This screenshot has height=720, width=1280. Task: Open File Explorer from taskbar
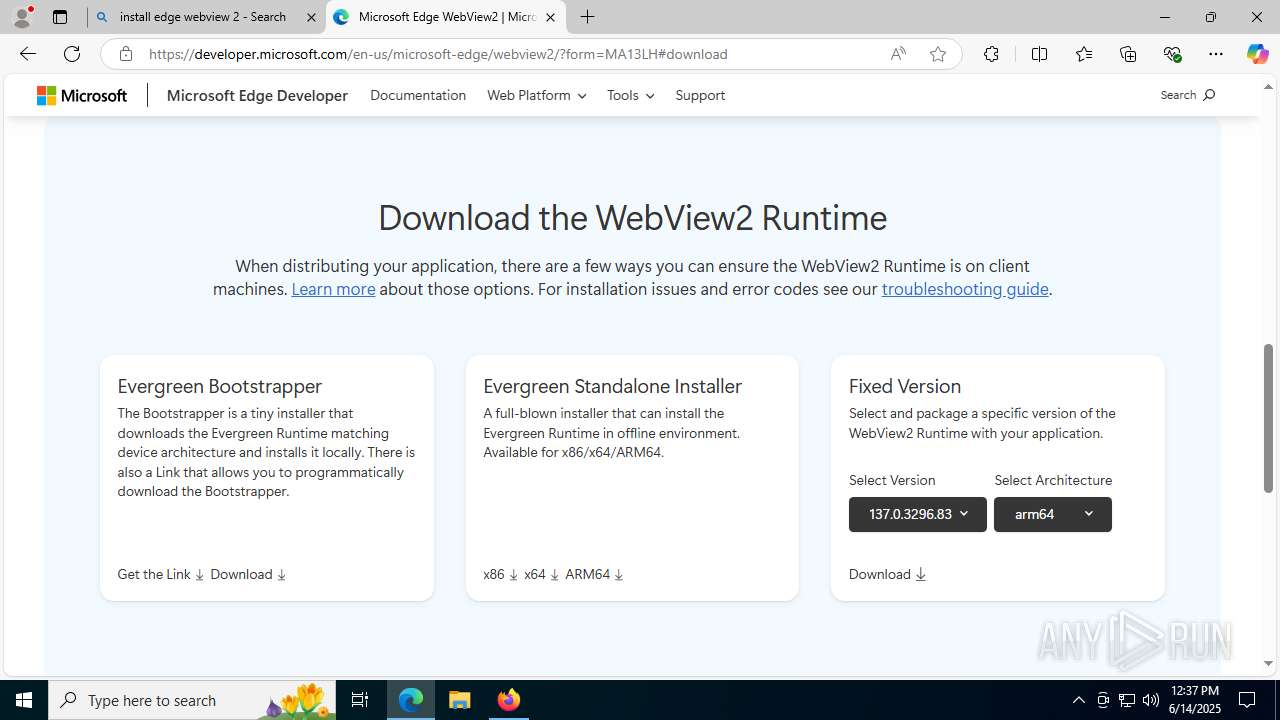coord(460,700)
